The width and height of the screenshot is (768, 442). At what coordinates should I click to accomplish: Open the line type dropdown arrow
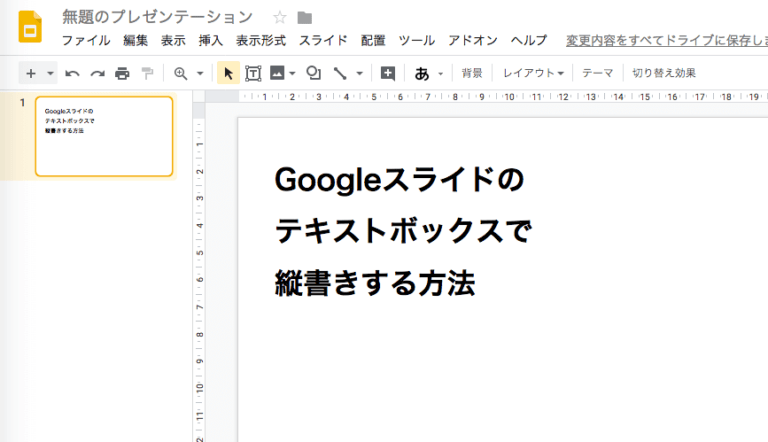pyautogui.click(x=360, y=74)
